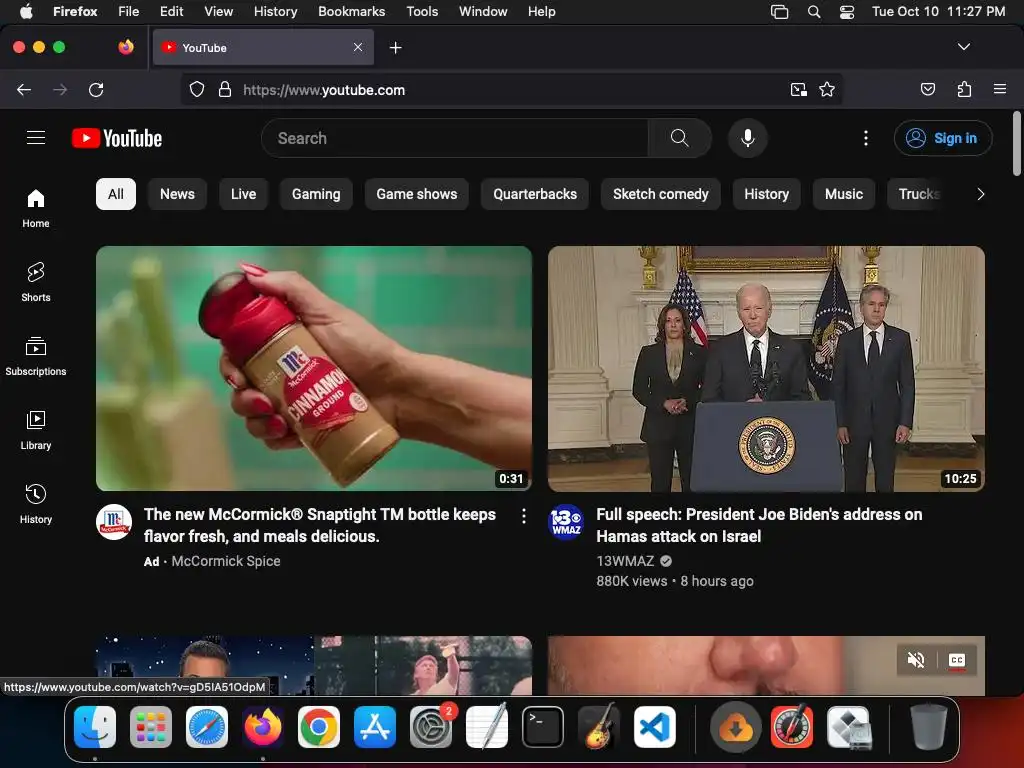Select the History category chip
The width and height of the screenshot is (1024, 768).
[x=767, y=194]
